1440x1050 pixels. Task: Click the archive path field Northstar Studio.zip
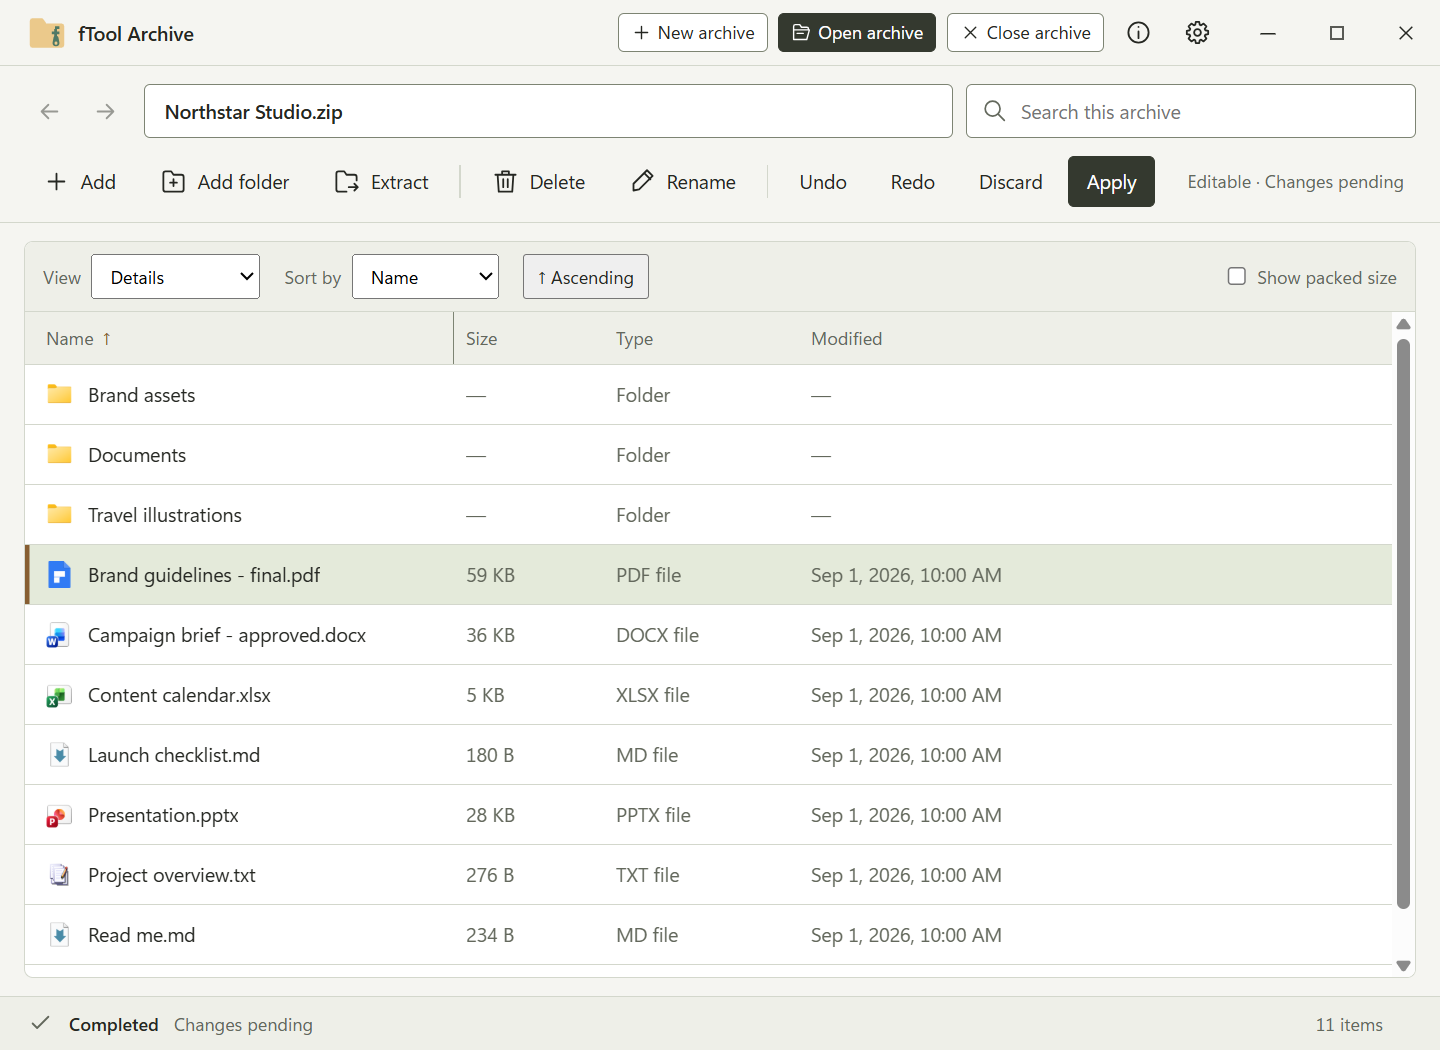548,111
